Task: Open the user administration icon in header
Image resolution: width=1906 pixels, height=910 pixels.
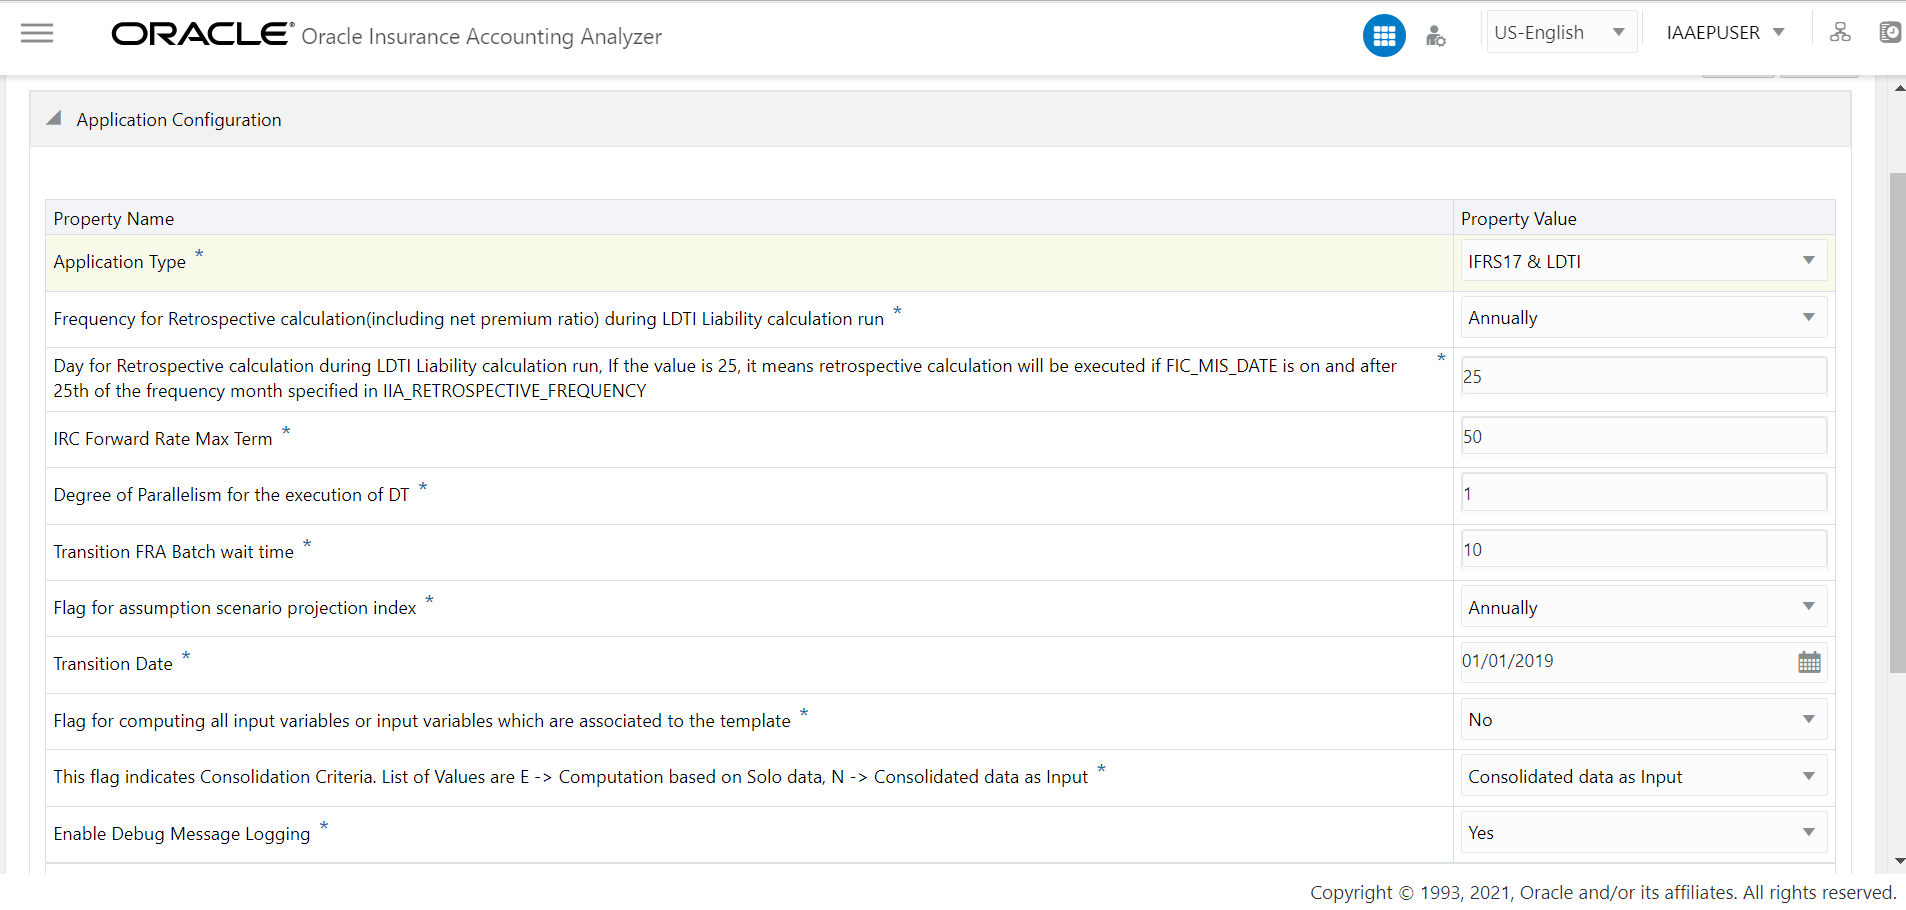Action: [1436, 36]
